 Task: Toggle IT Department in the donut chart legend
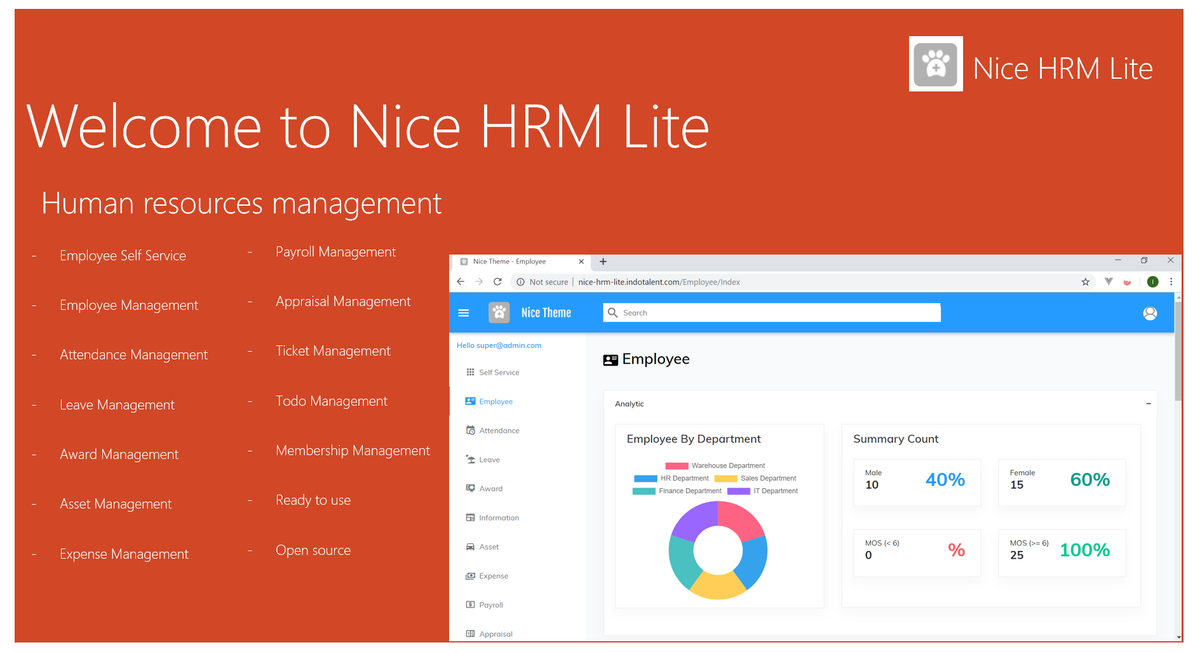(x=778, y=490)
